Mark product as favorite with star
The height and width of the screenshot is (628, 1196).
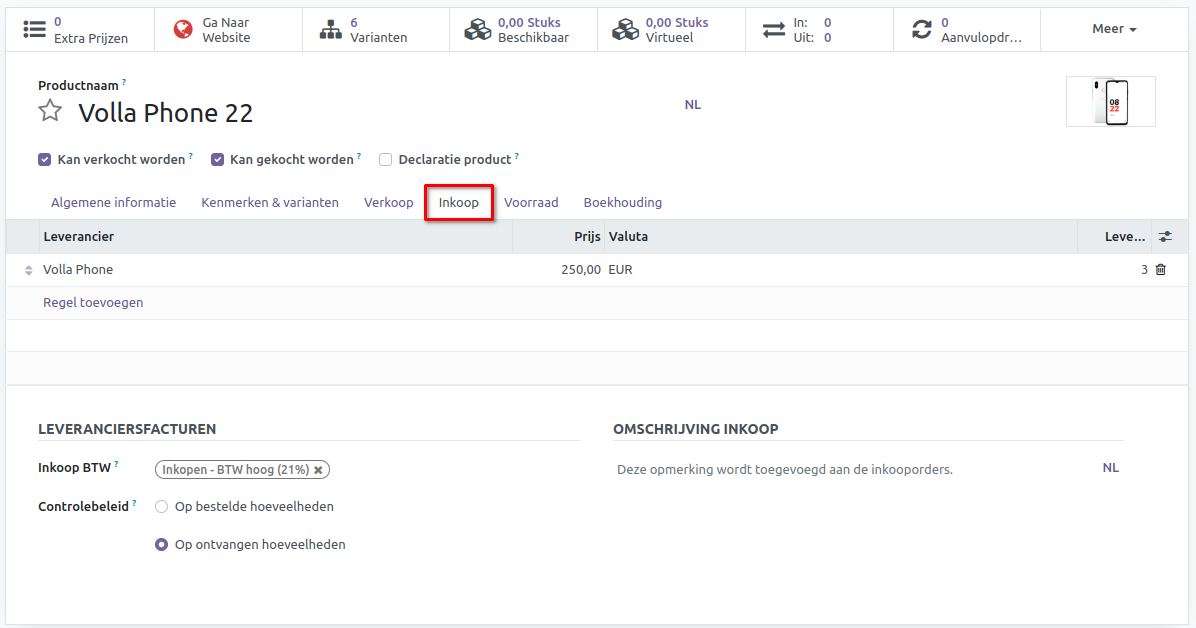[x=50, y=111]
